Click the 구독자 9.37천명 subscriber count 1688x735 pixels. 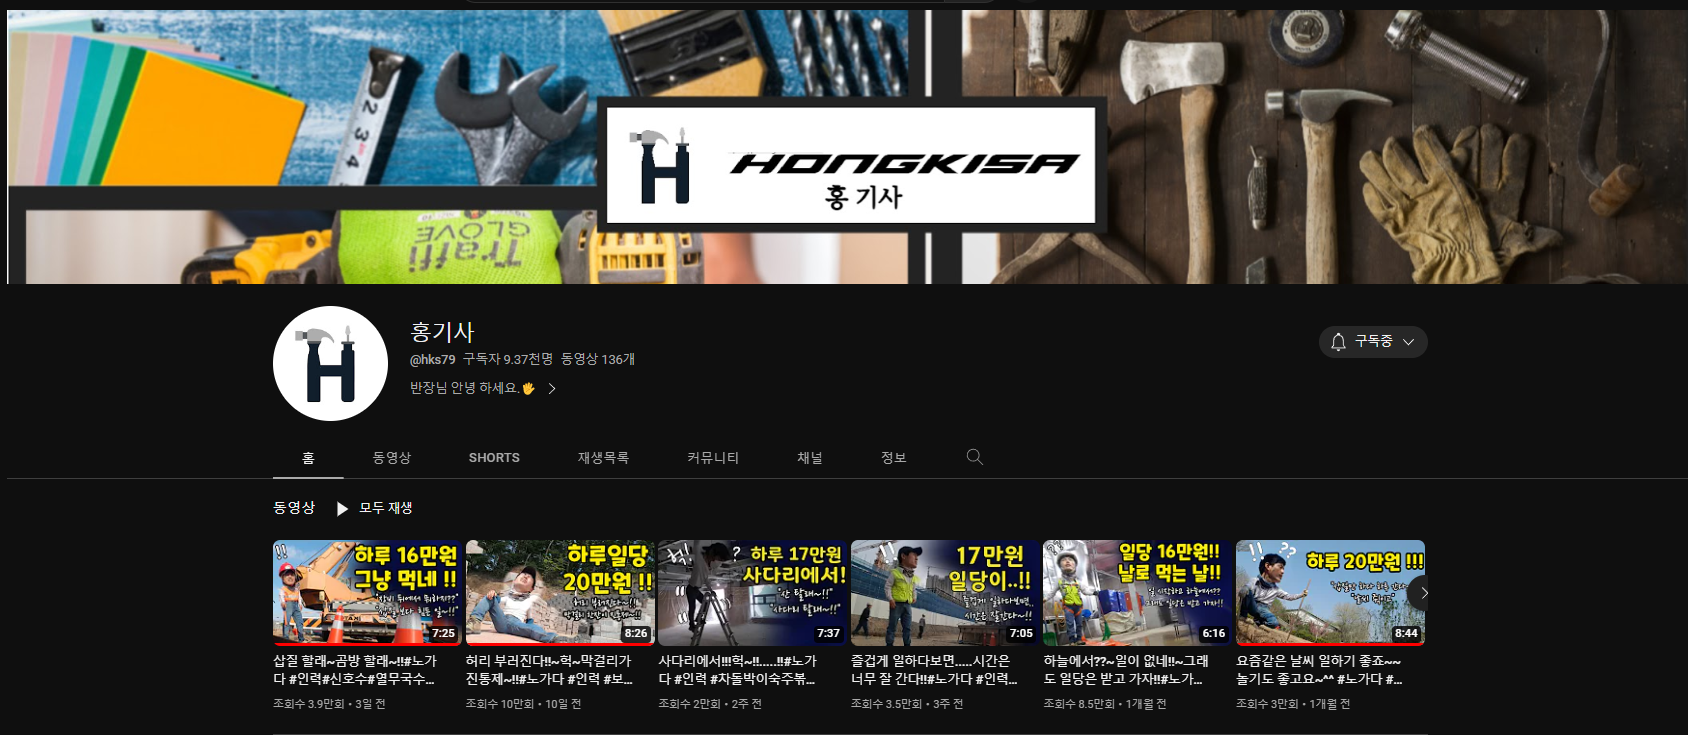508,359
